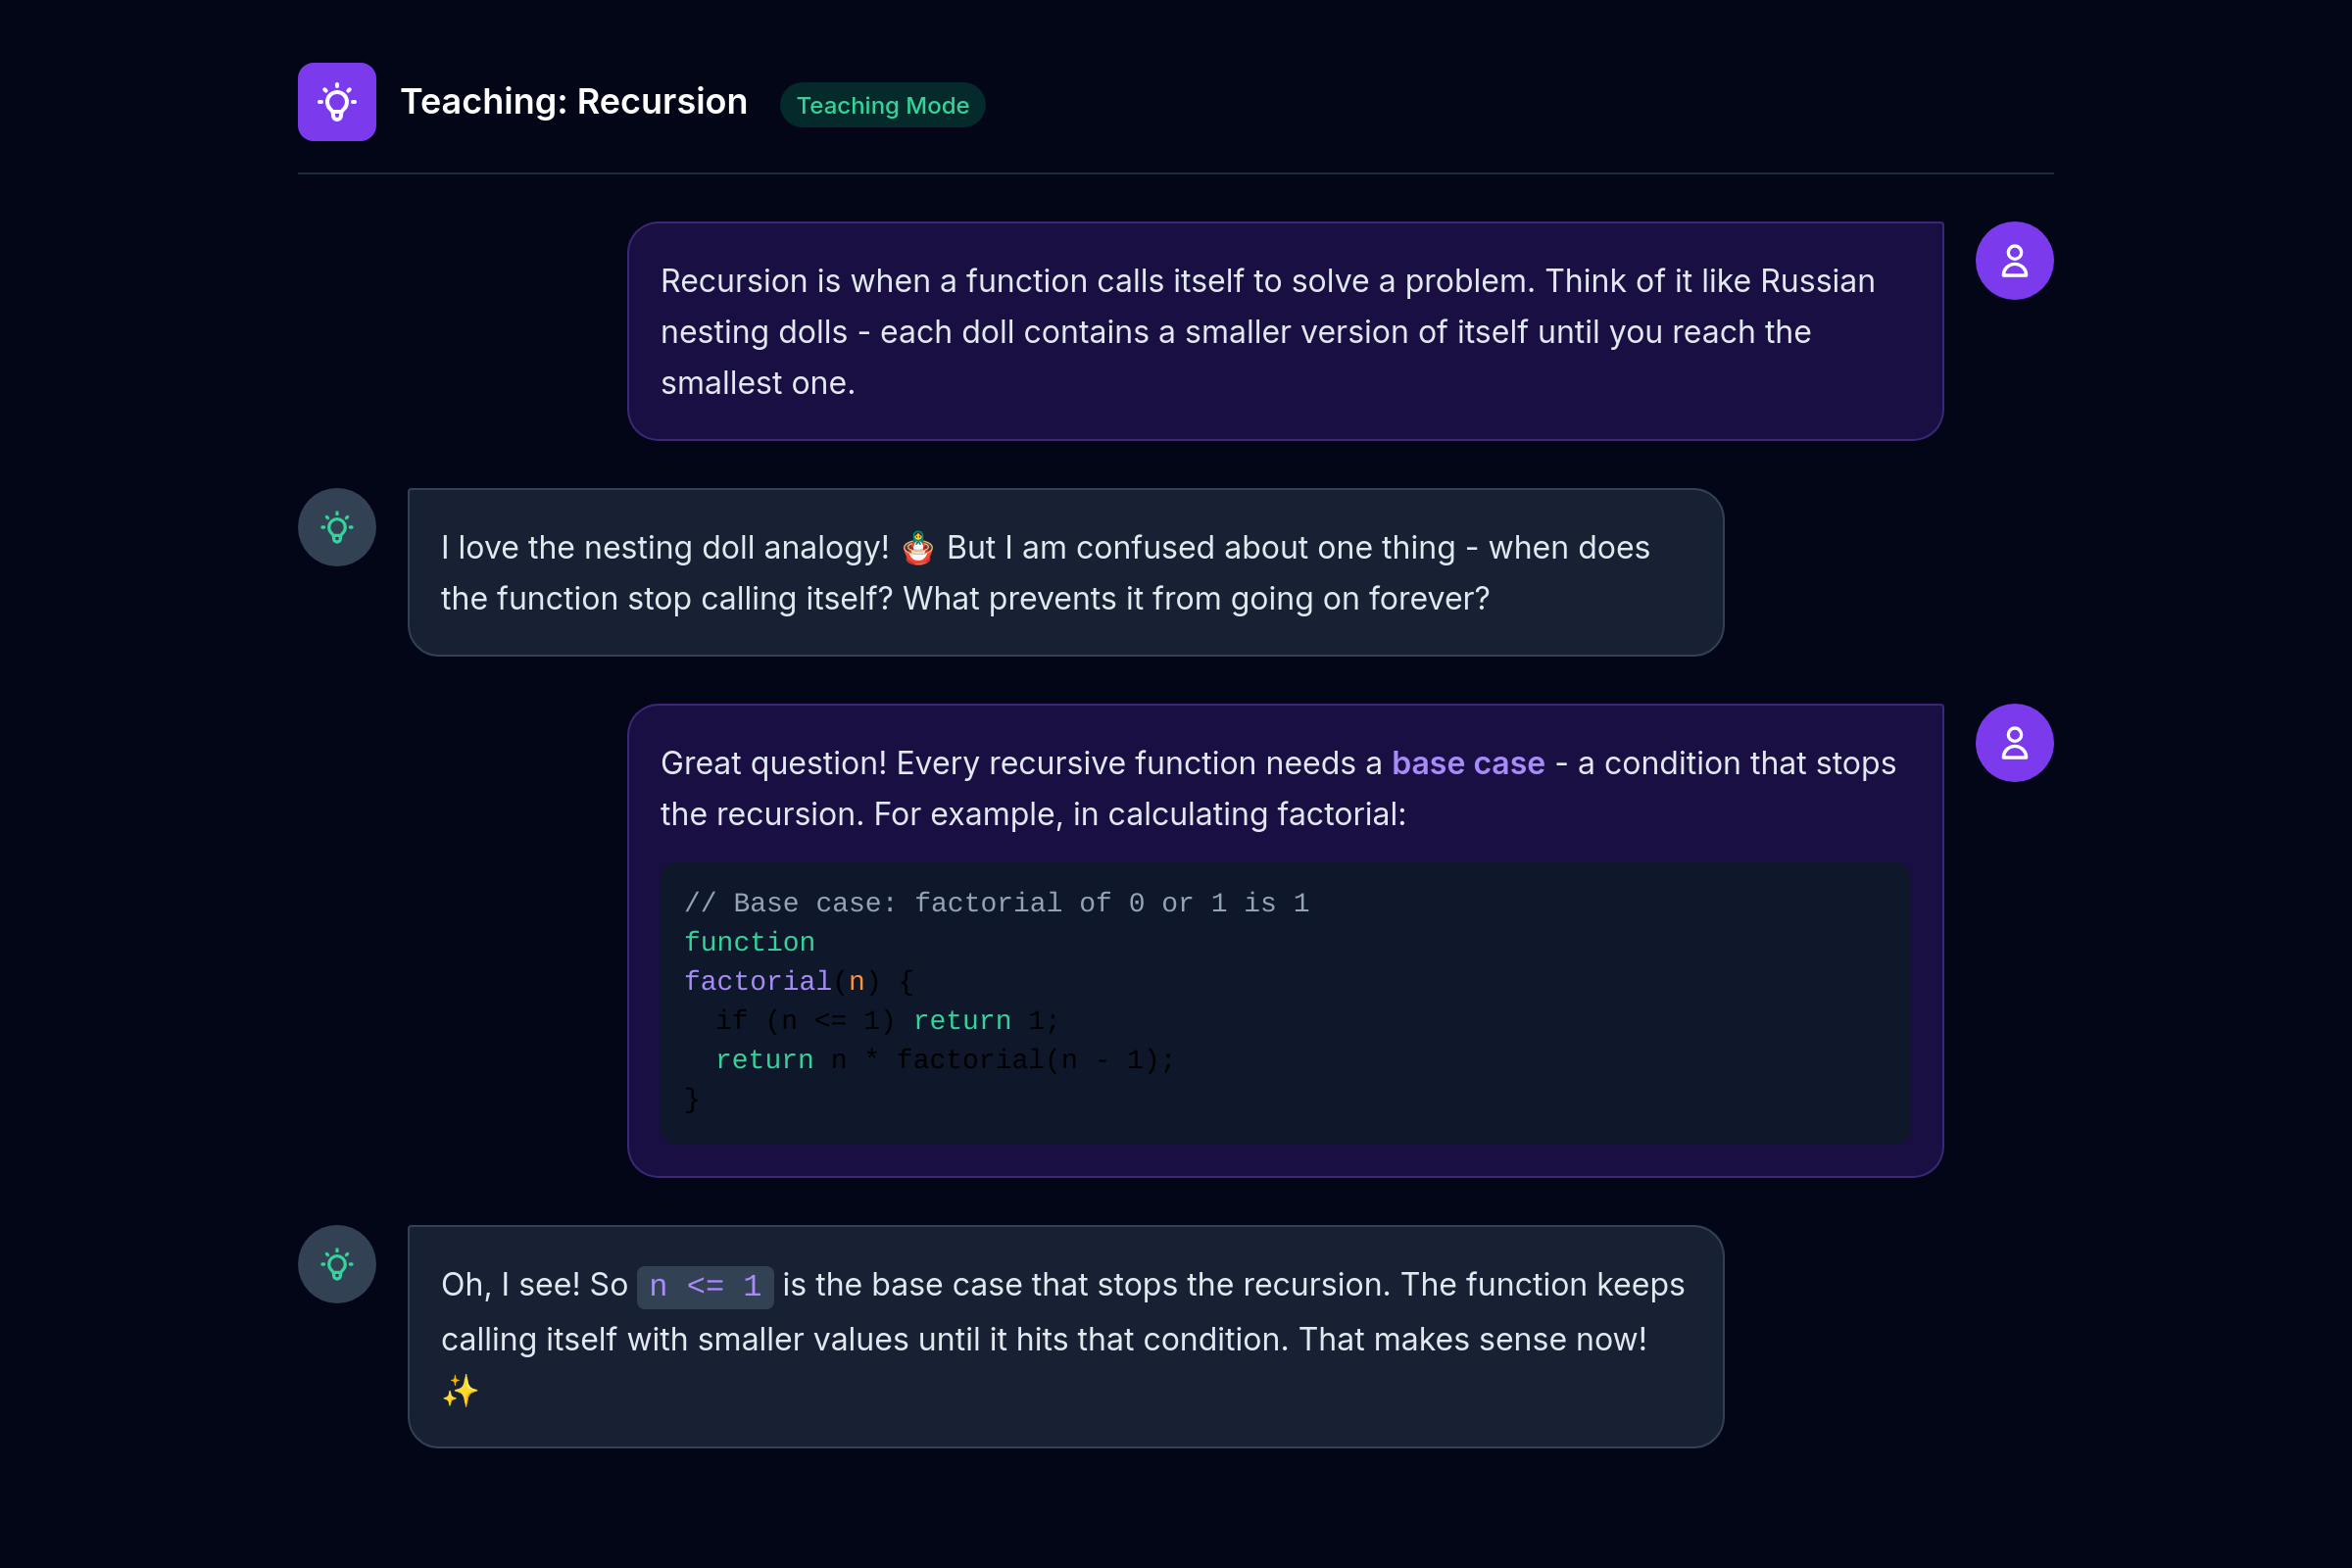Click the AI lightbulb avatar next to the analogy reply
This screenshot has height=1568, width=2352.
point(336,527)
